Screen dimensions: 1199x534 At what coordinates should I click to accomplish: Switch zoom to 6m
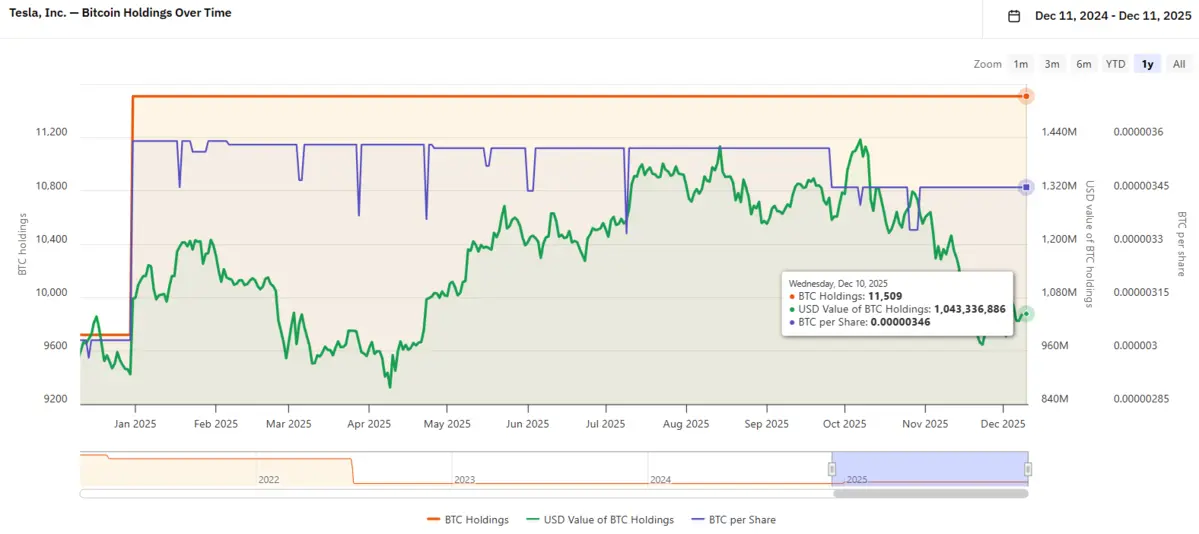[1084, 64]
